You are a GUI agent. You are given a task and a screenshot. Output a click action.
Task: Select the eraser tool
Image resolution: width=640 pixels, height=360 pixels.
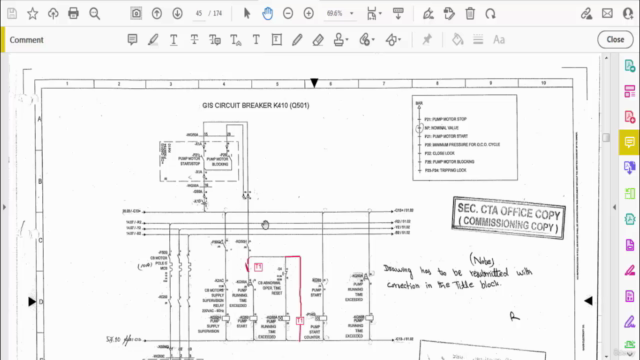pyautogui.click(x=318, y=40)
